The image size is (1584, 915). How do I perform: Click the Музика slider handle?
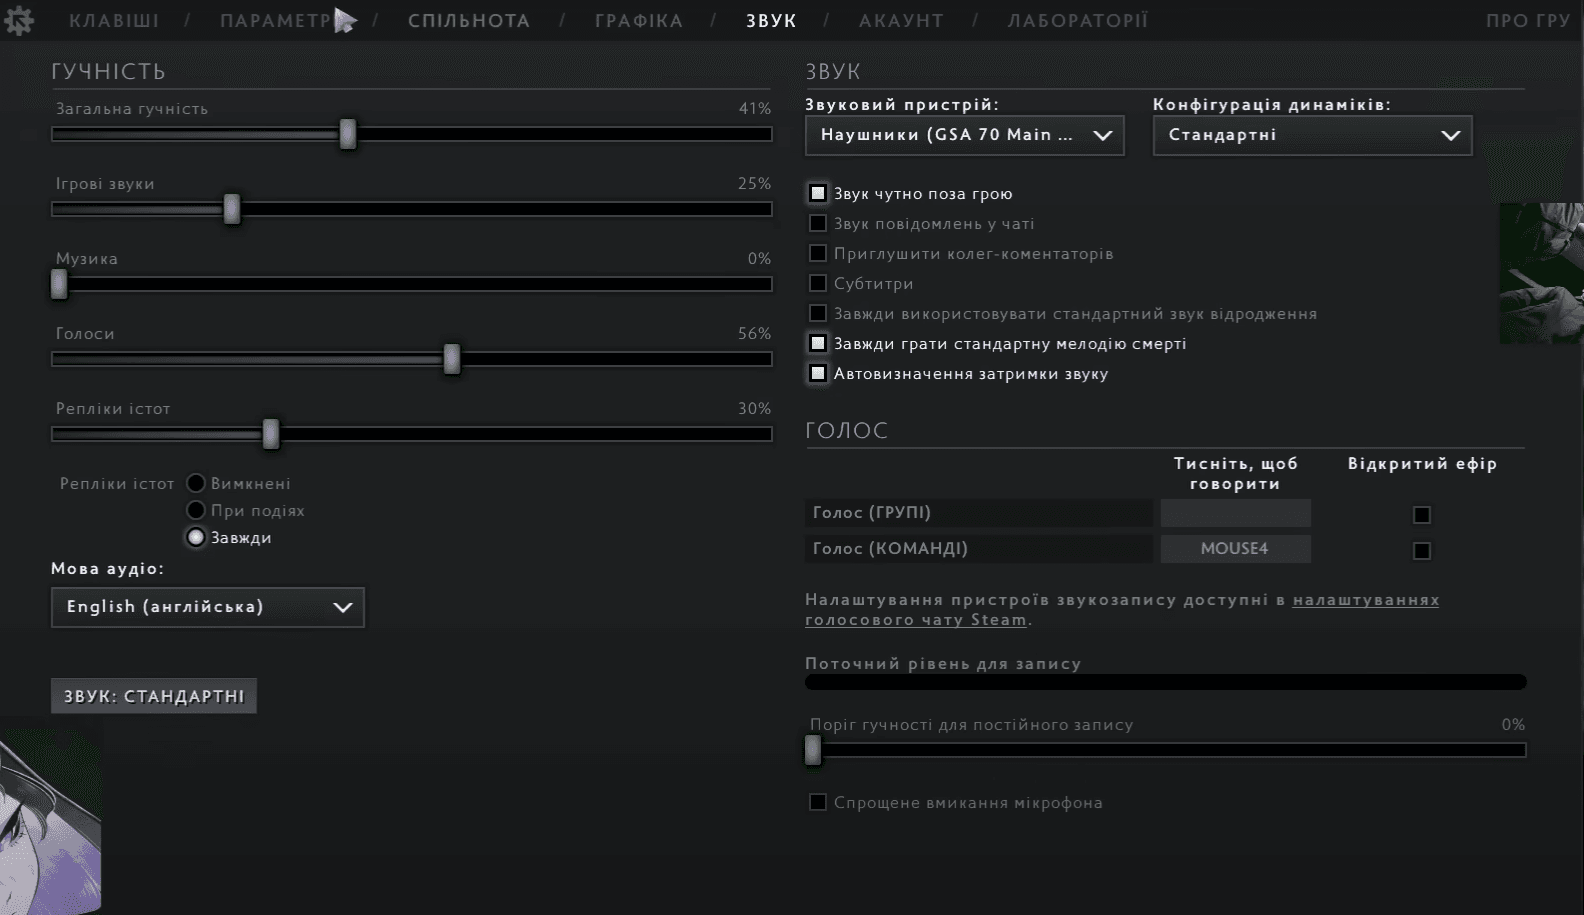coord(59,284)
